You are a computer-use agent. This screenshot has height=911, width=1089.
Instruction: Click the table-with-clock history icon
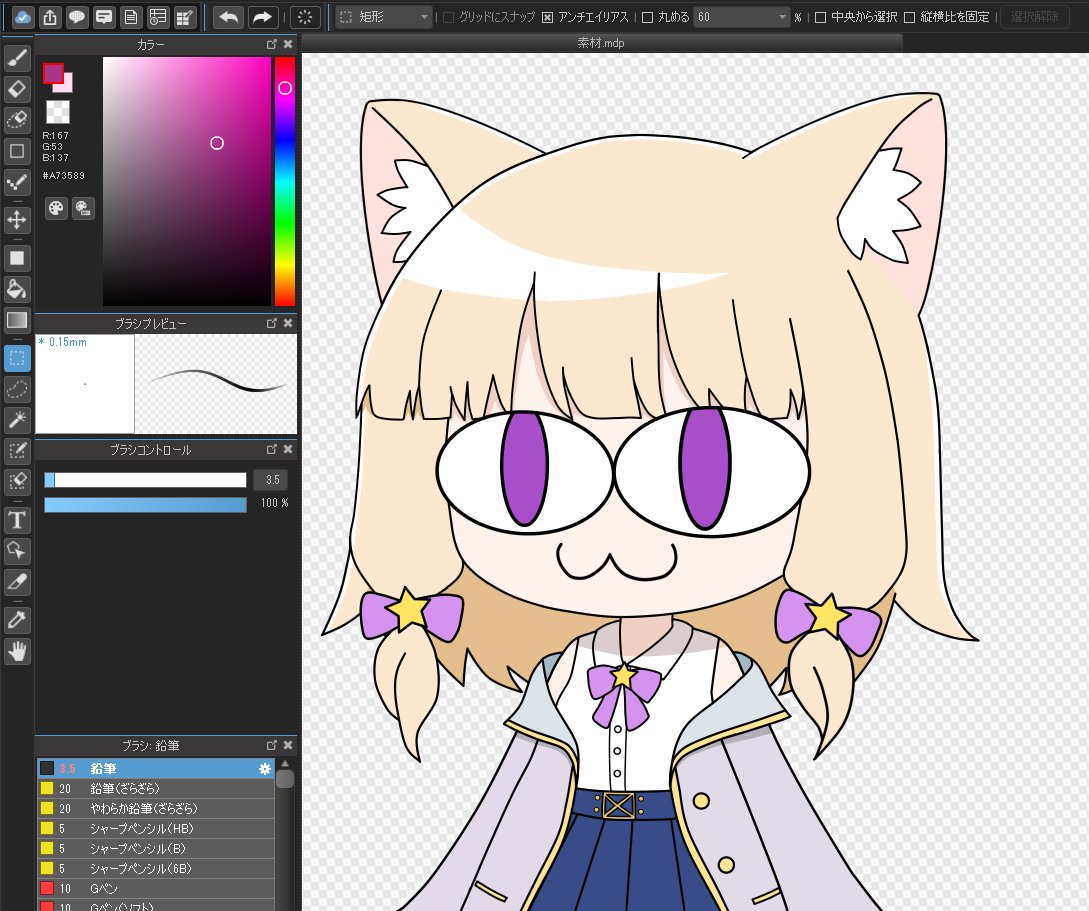(158, 17)
